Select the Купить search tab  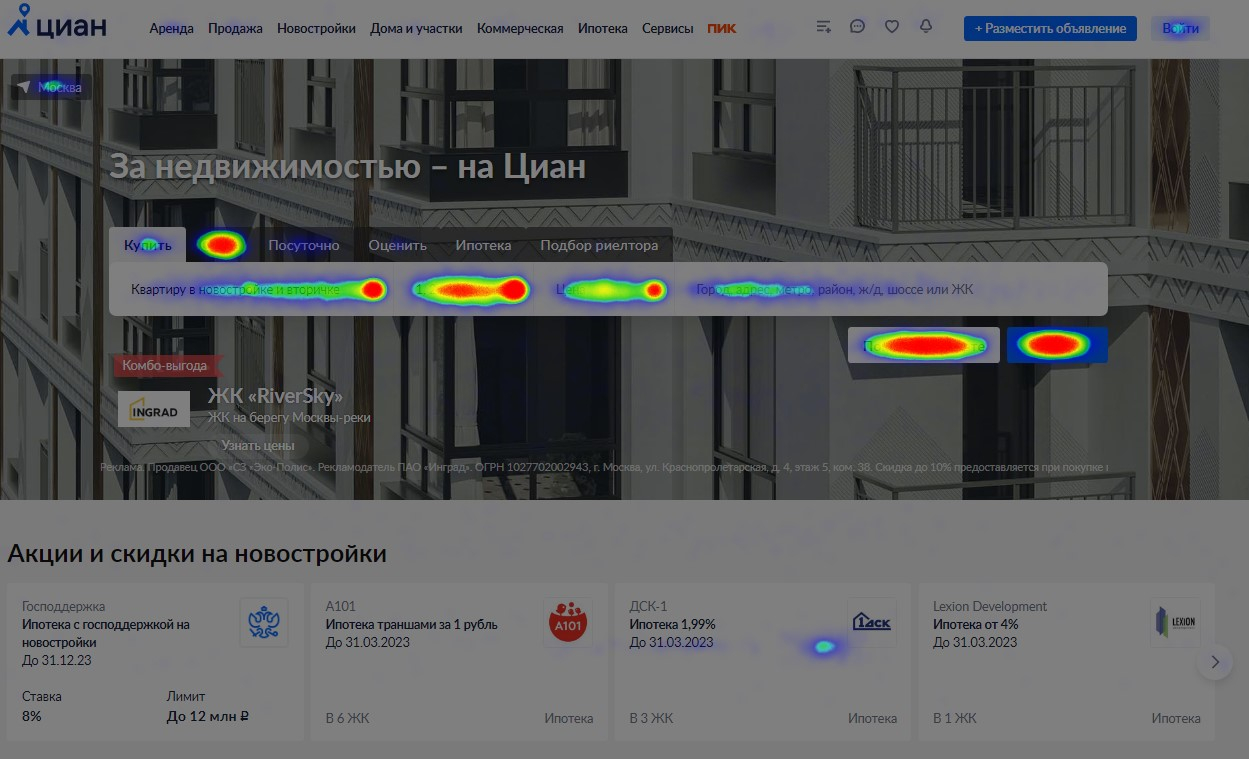point(148,245)
